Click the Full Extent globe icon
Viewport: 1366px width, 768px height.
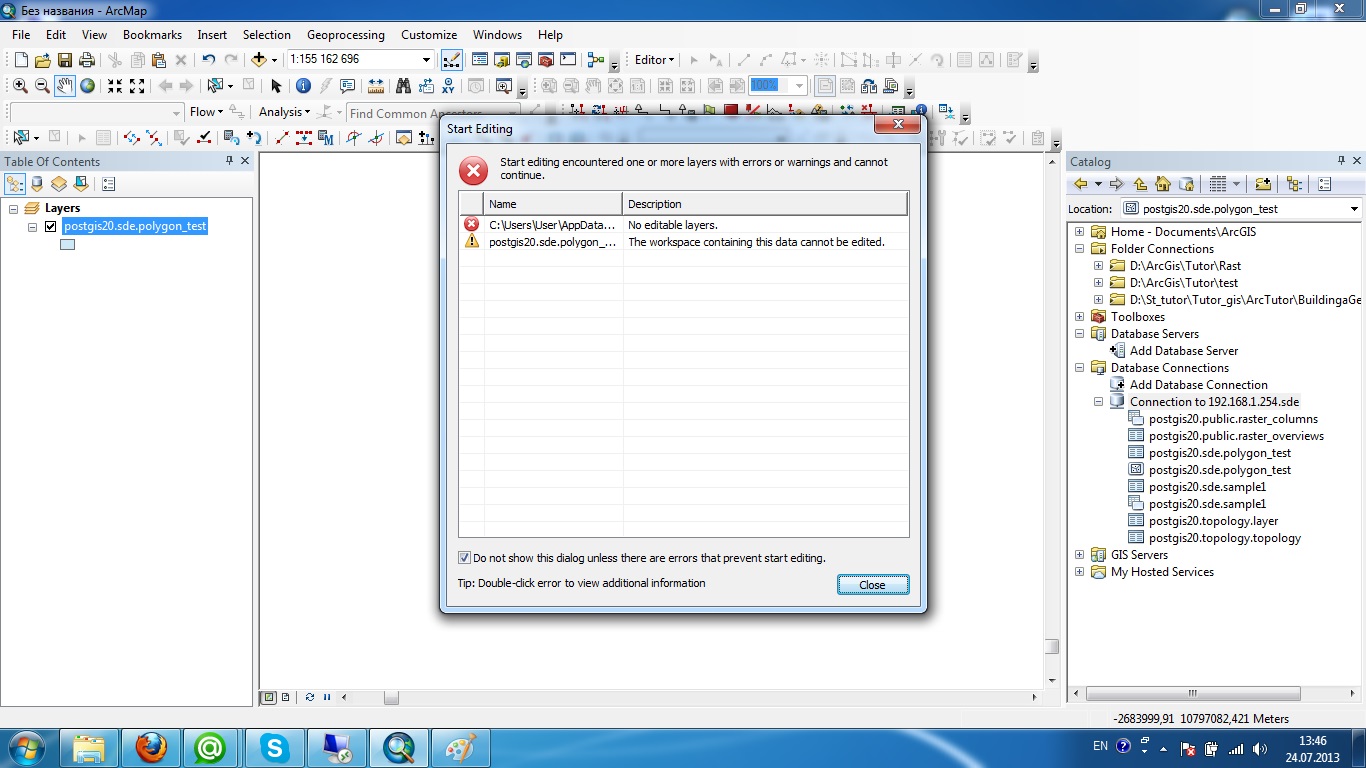[88, 86]
